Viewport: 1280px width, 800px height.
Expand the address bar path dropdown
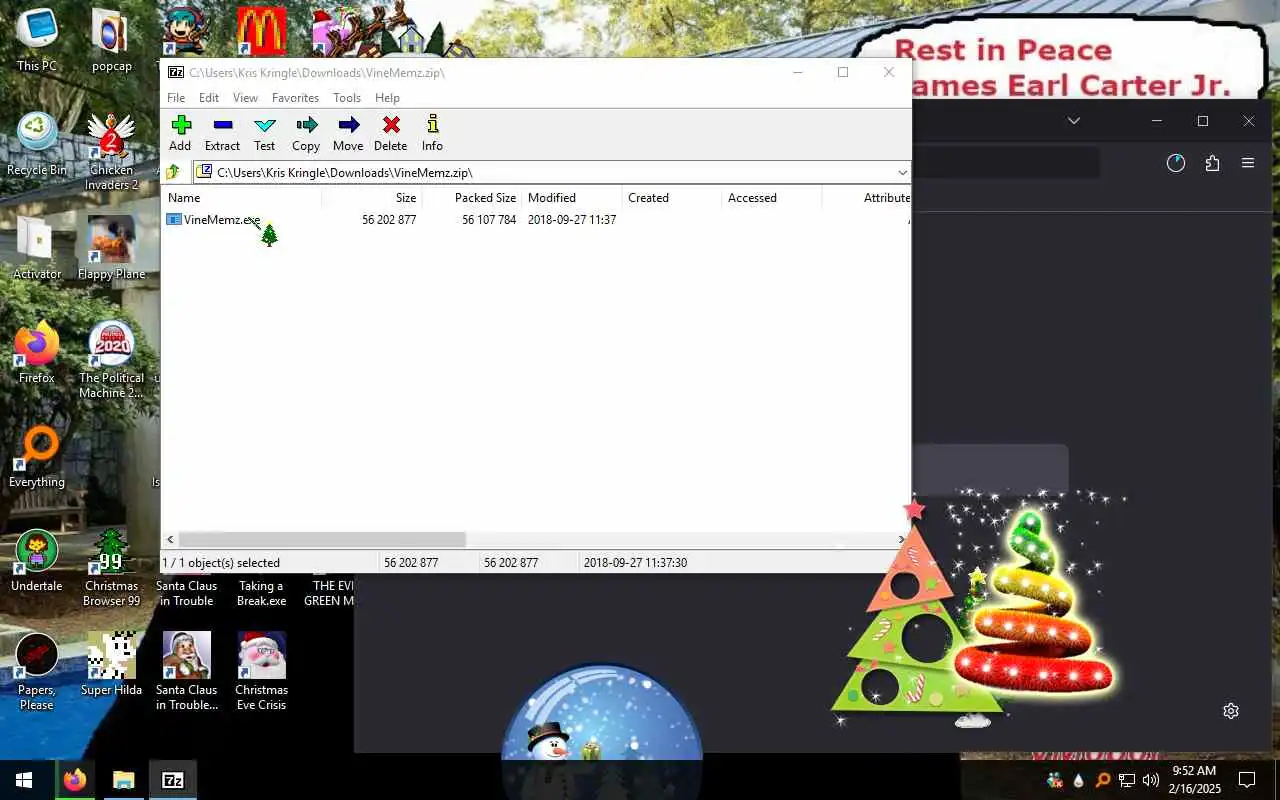tap(902, 172)
